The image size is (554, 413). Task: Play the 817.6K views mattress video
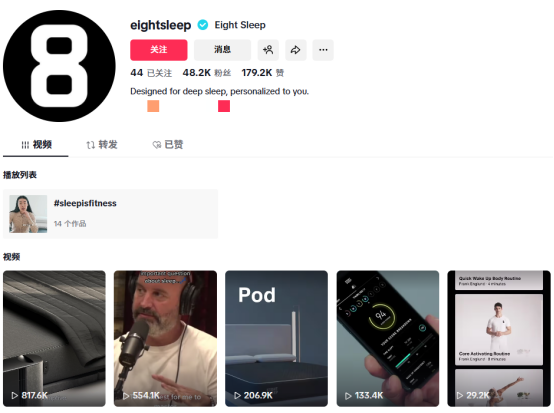[54, 338]
